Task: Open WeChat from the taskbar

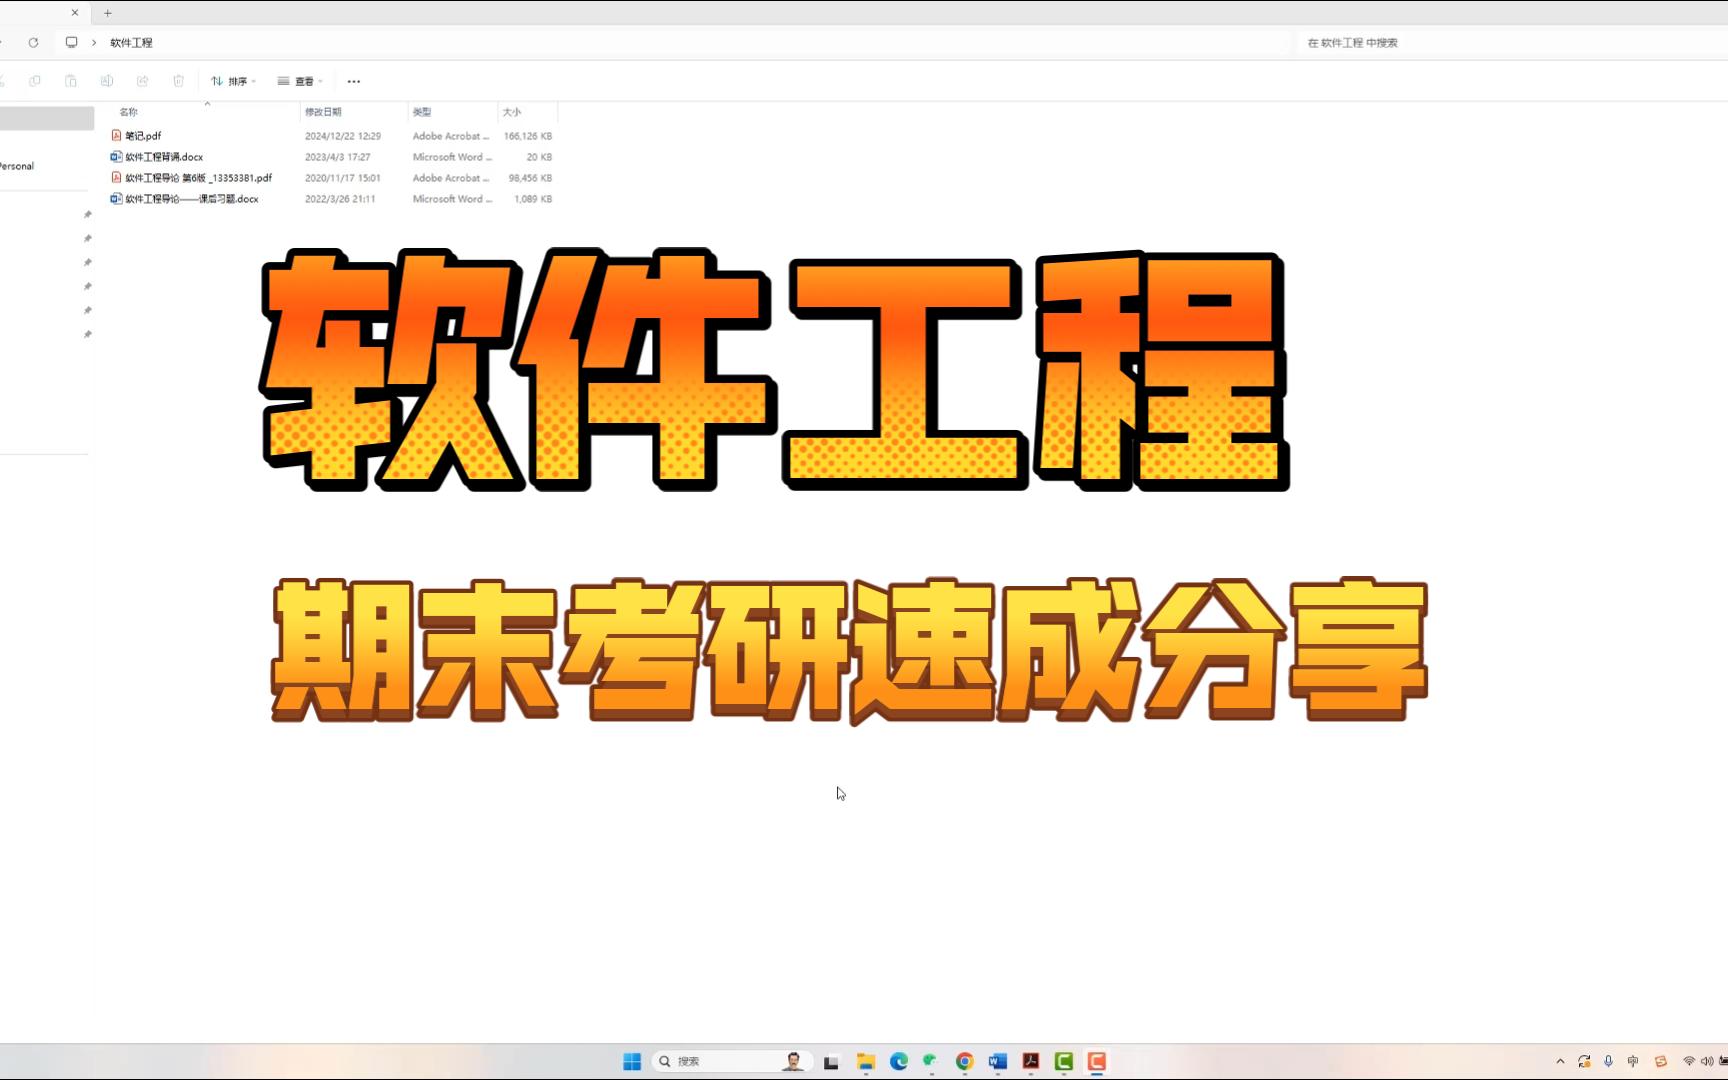Action: (931, 1062)
